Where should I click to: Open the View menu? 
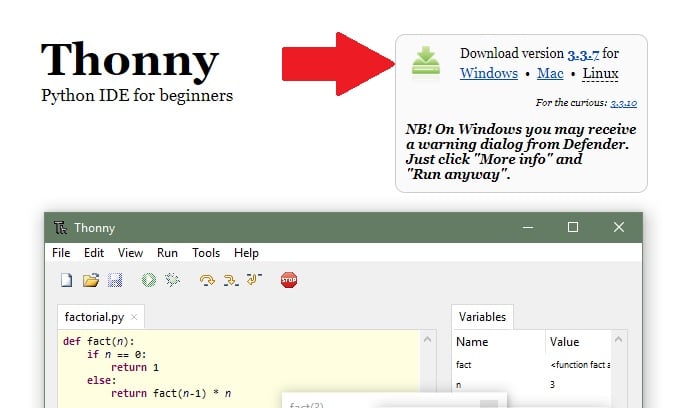[130, 253]
